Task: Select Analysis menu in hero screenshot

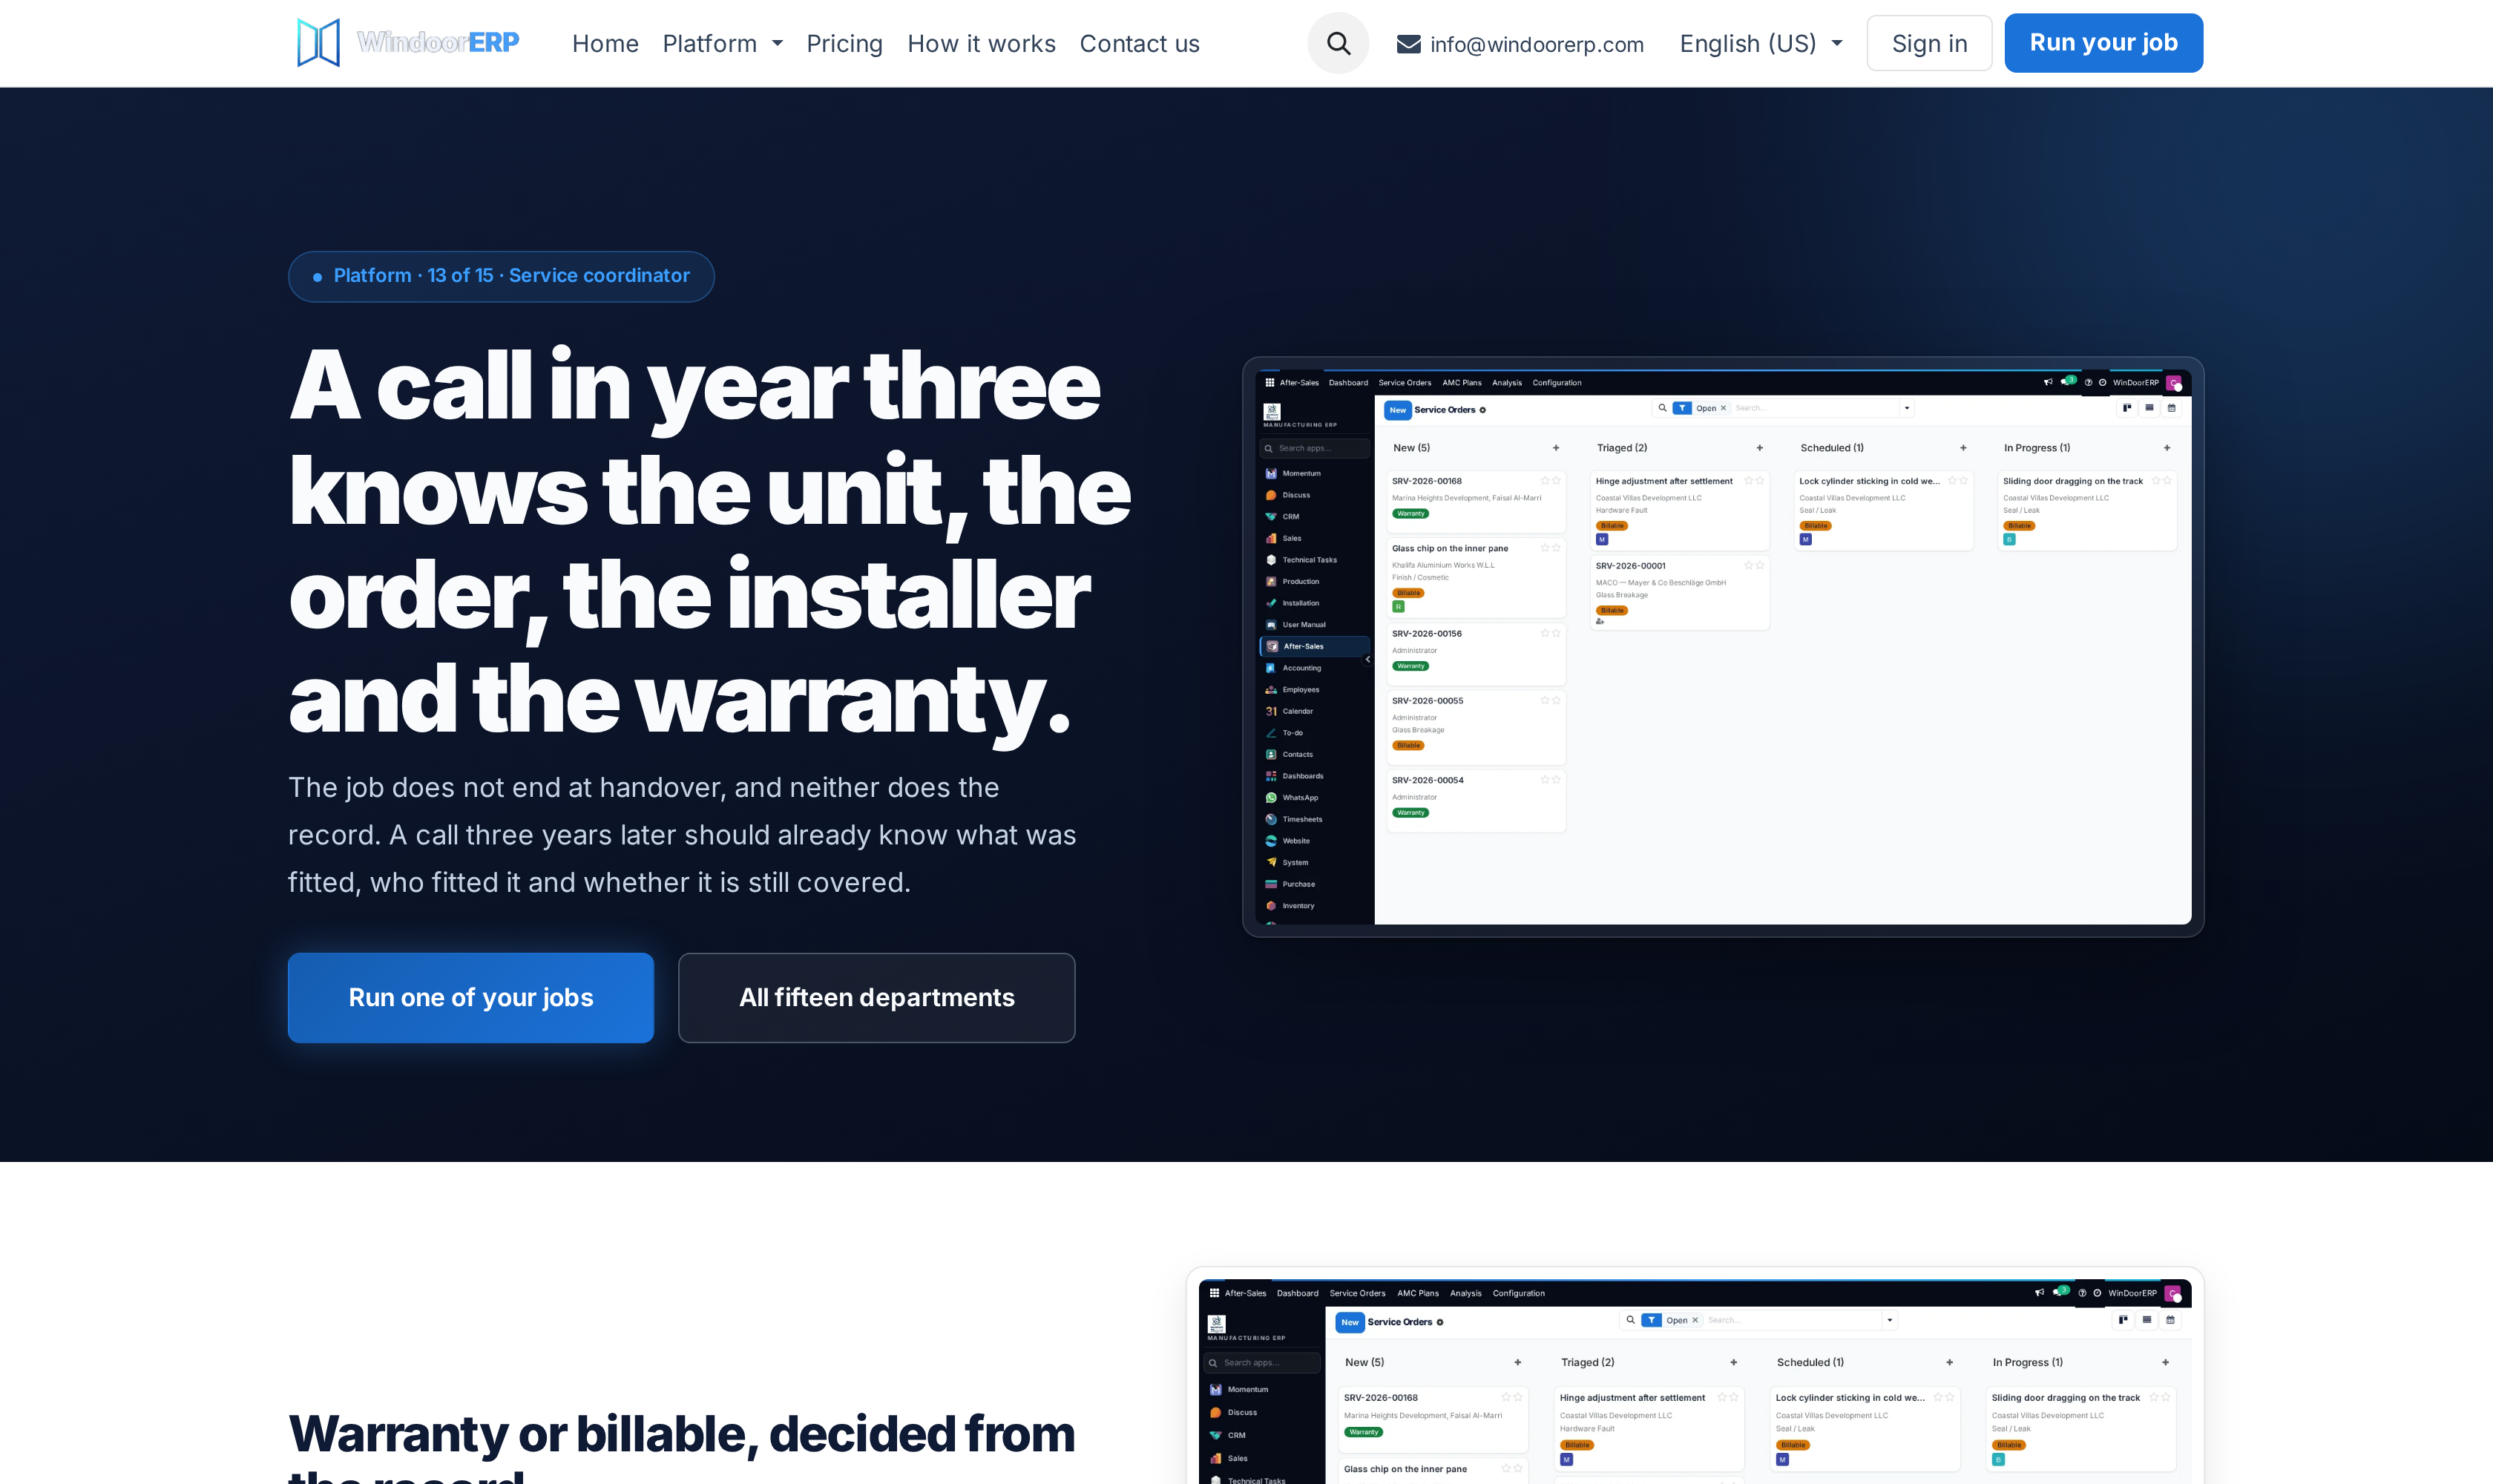Action: 1507,382
